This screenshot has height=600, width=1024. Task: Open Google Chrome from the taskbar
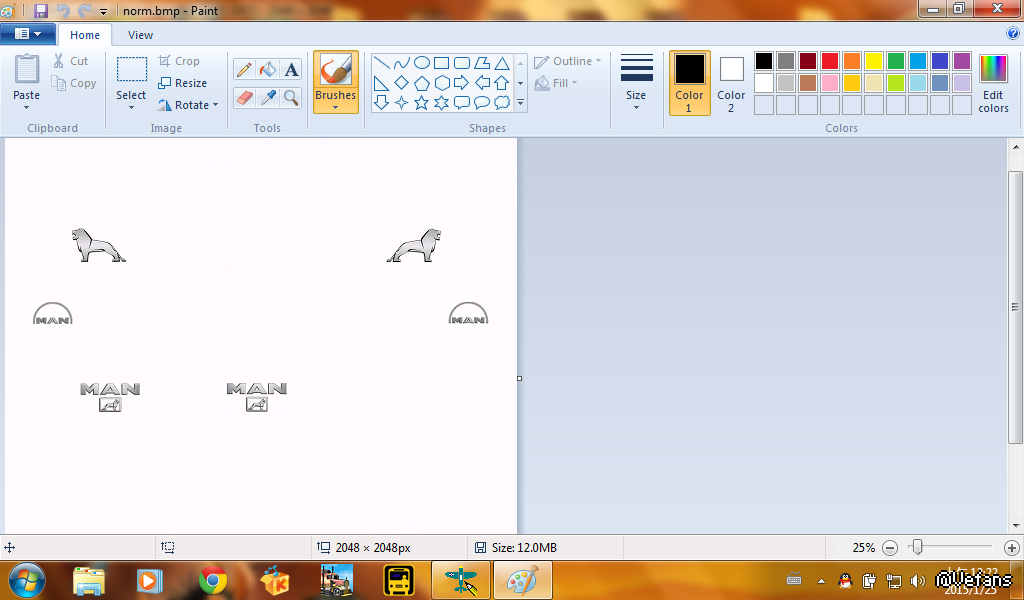coord(212,580)
